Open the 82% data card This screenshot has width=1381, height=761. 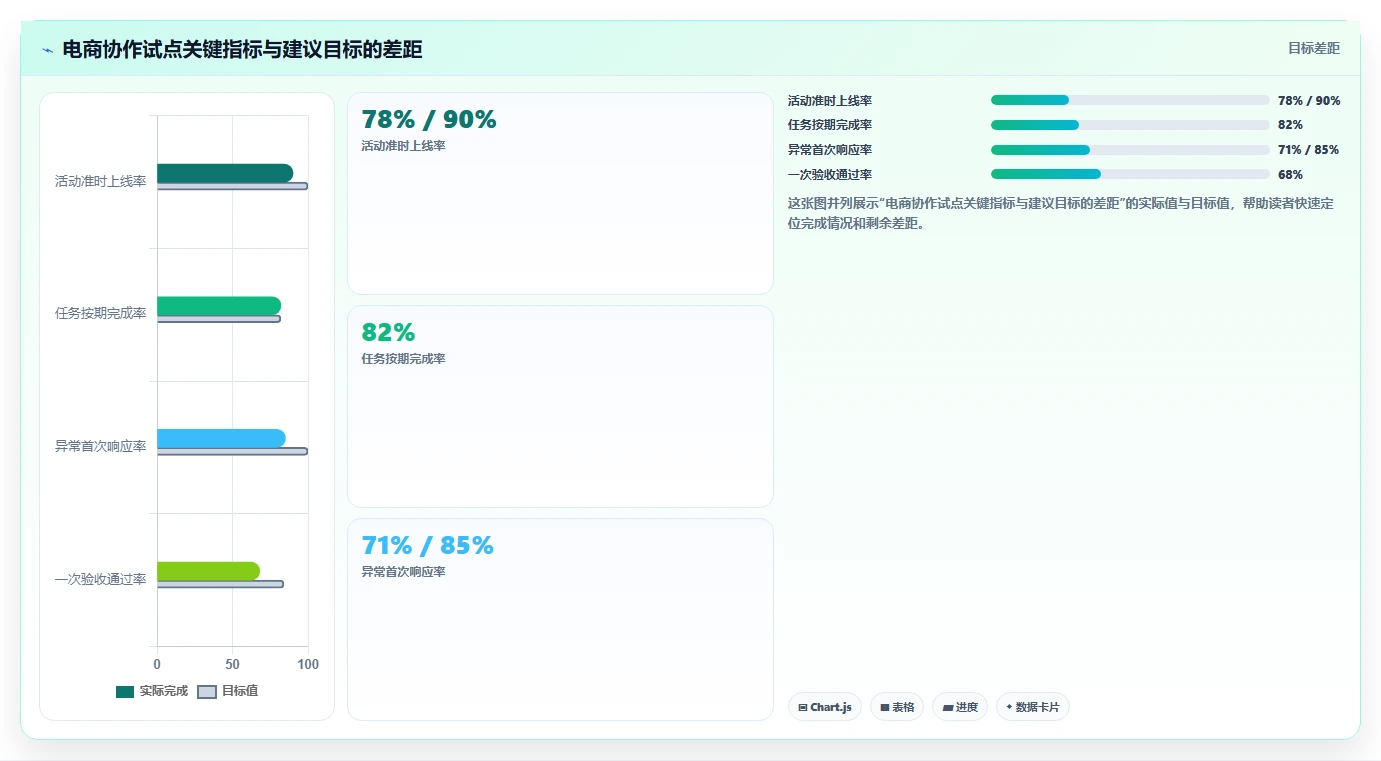tap(560, 407)
